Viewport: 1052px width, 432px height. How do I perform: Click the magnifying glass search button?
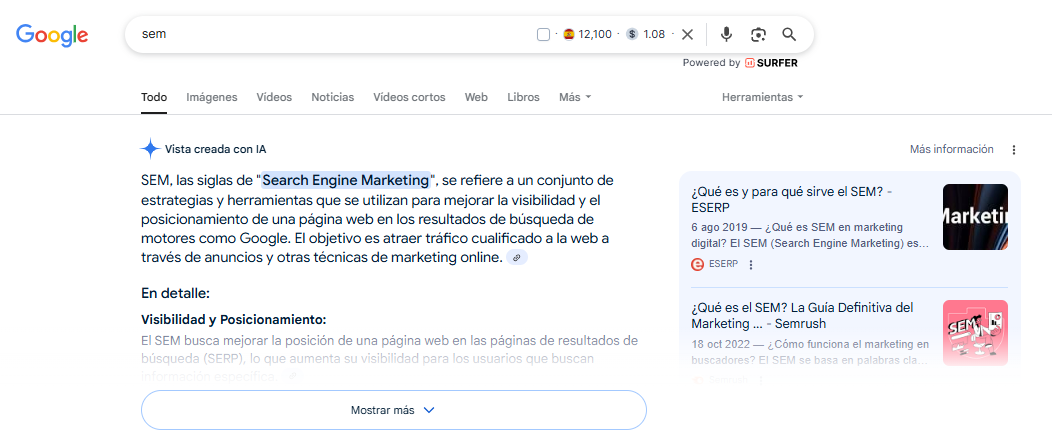point(789,34)
